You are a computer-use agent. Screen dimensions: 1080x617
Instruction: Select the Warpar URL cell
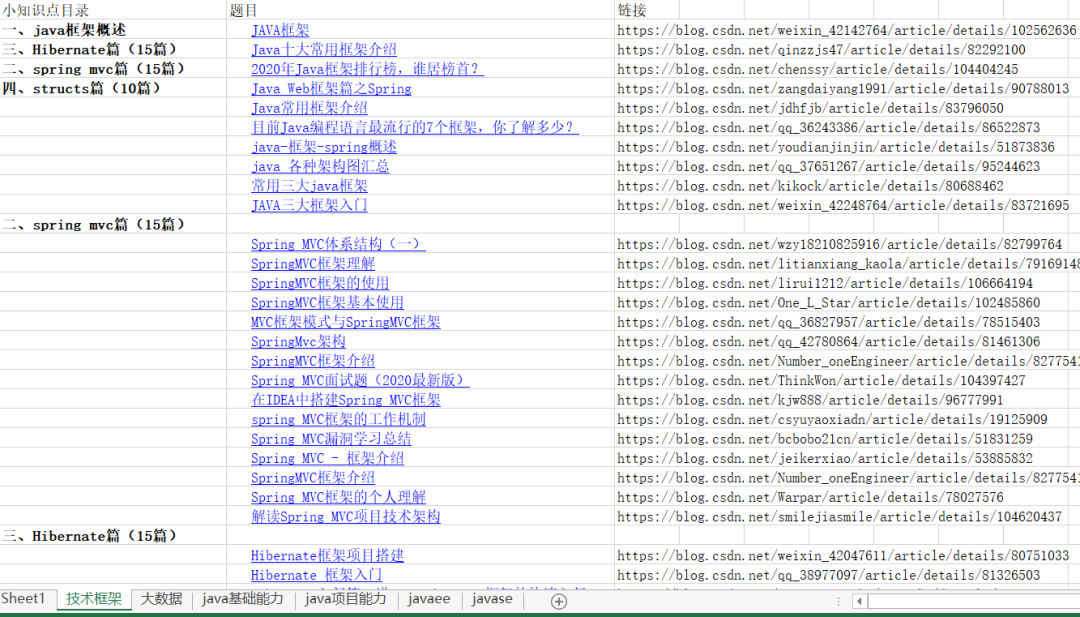pyautogui.click(x=810, y=497)
